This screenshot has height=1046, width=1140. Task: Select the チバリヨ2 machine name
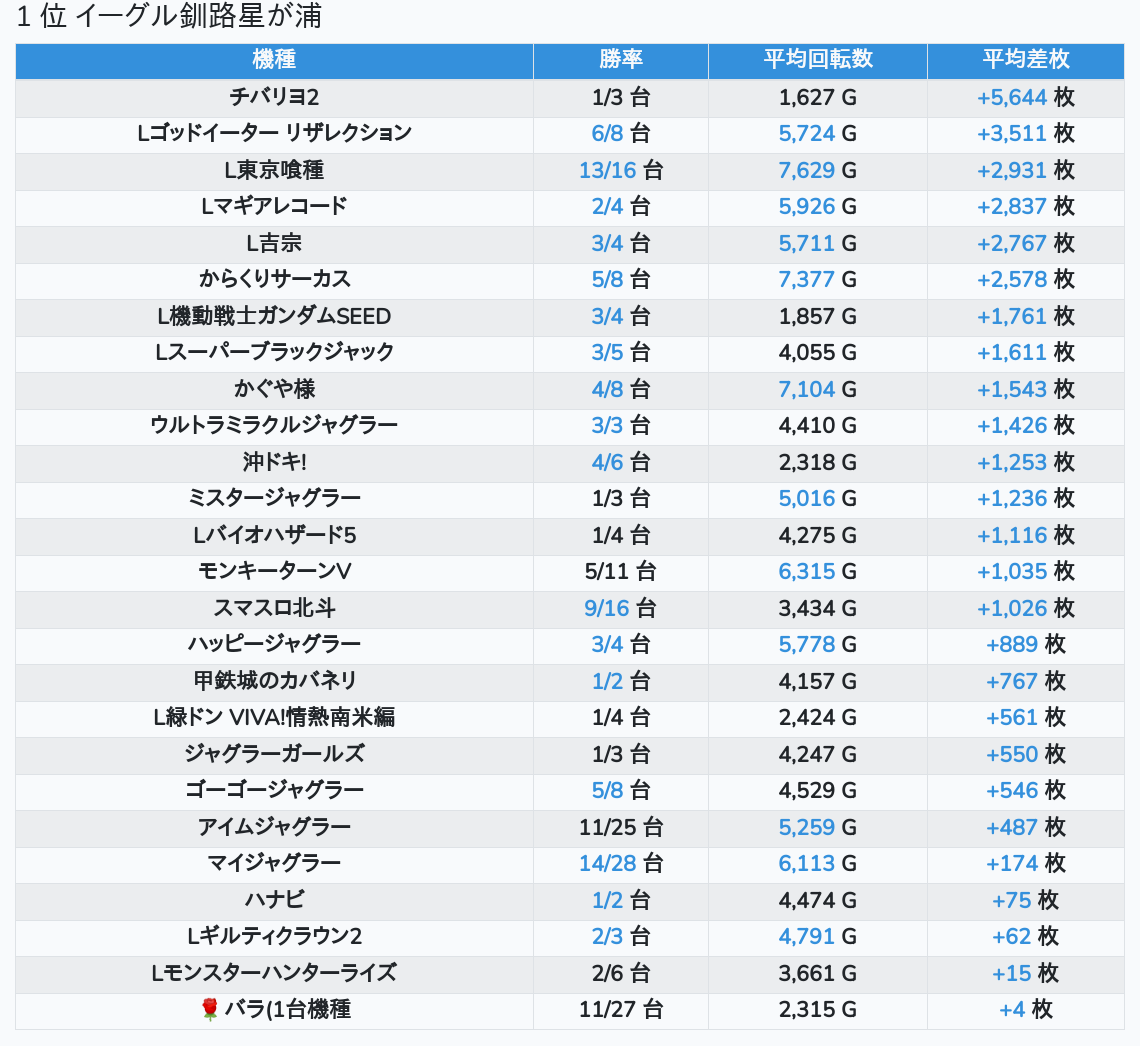(274, 97)
